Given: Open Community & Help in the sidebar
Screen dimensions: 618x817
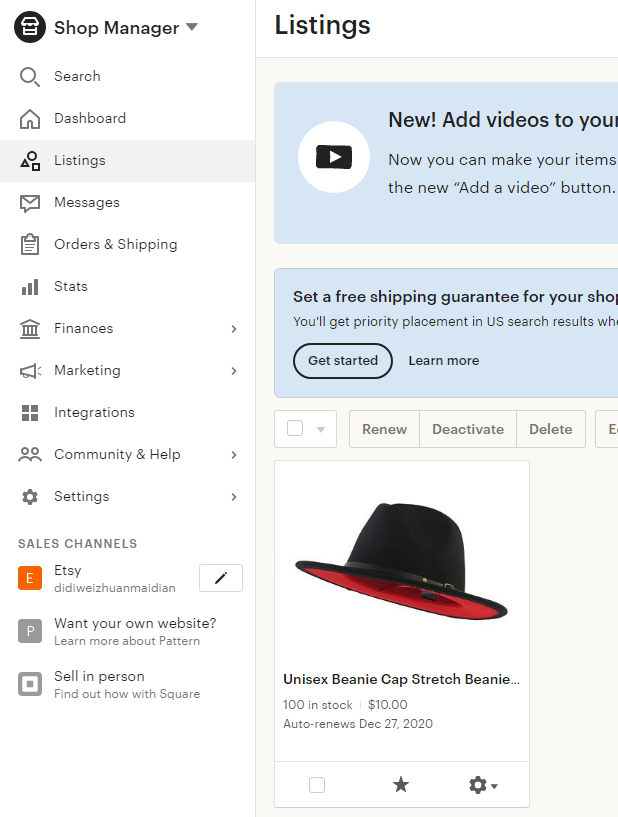Looking at the screenshot, I should click(117, 455).
